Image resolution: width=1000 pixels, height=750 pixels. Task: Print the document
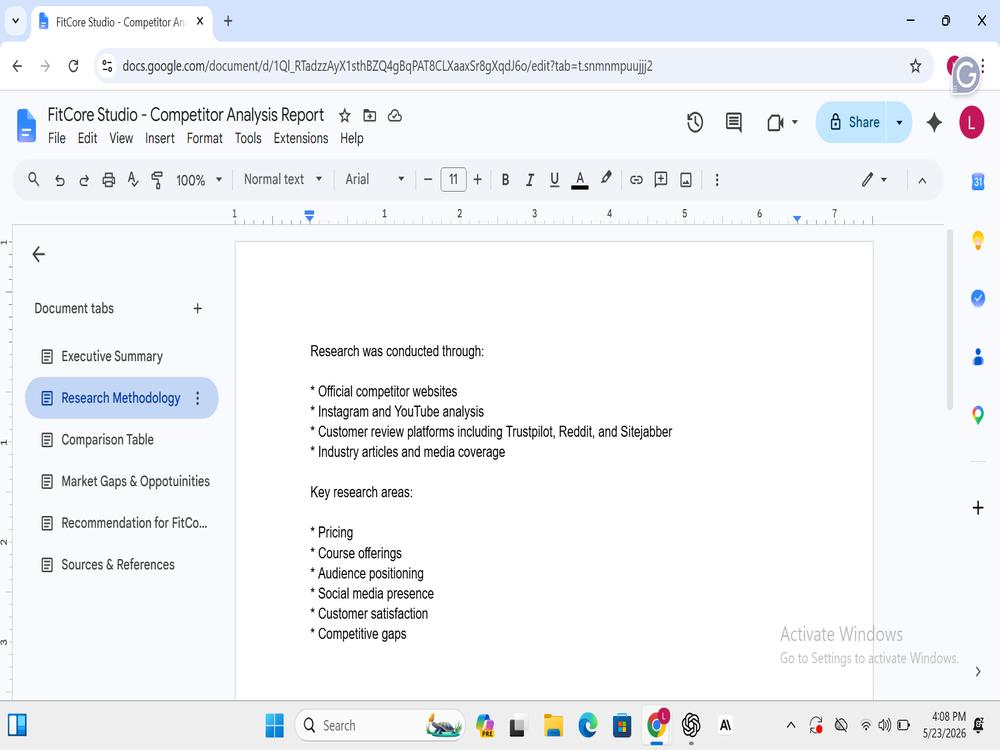[x=108, y=180]
